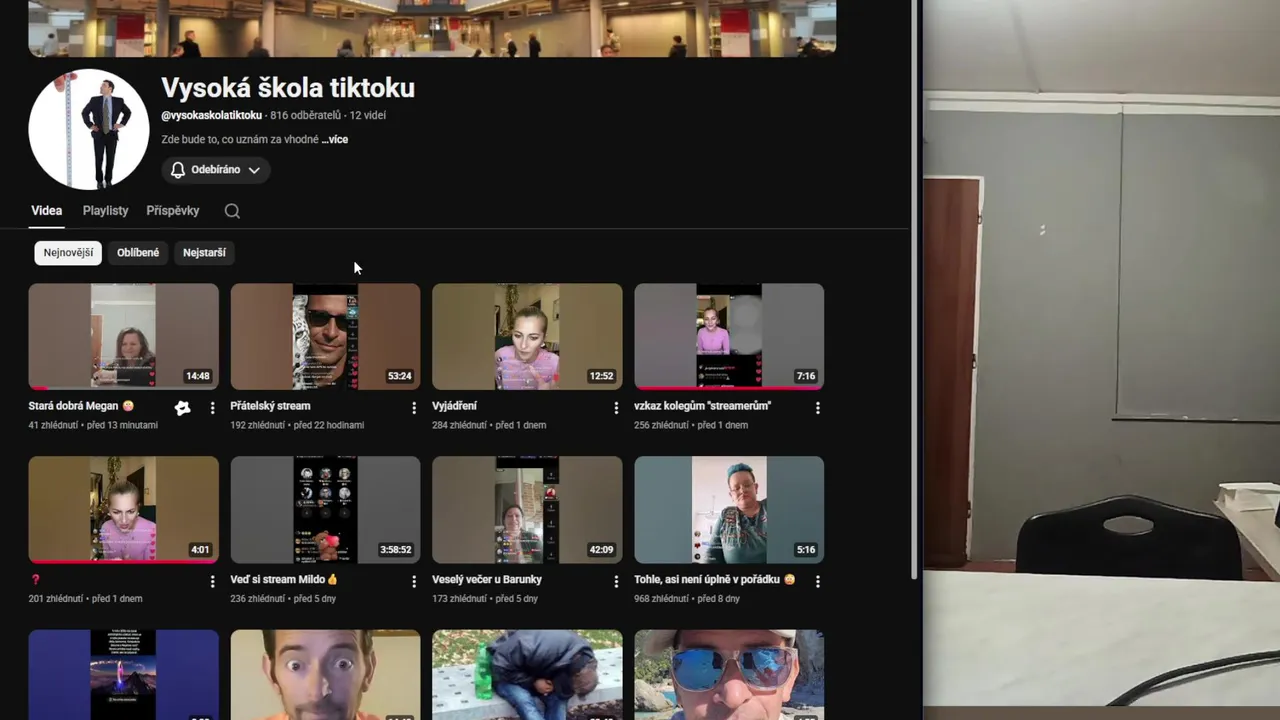Click the Vyjádření video title

[x=454, y=406]
